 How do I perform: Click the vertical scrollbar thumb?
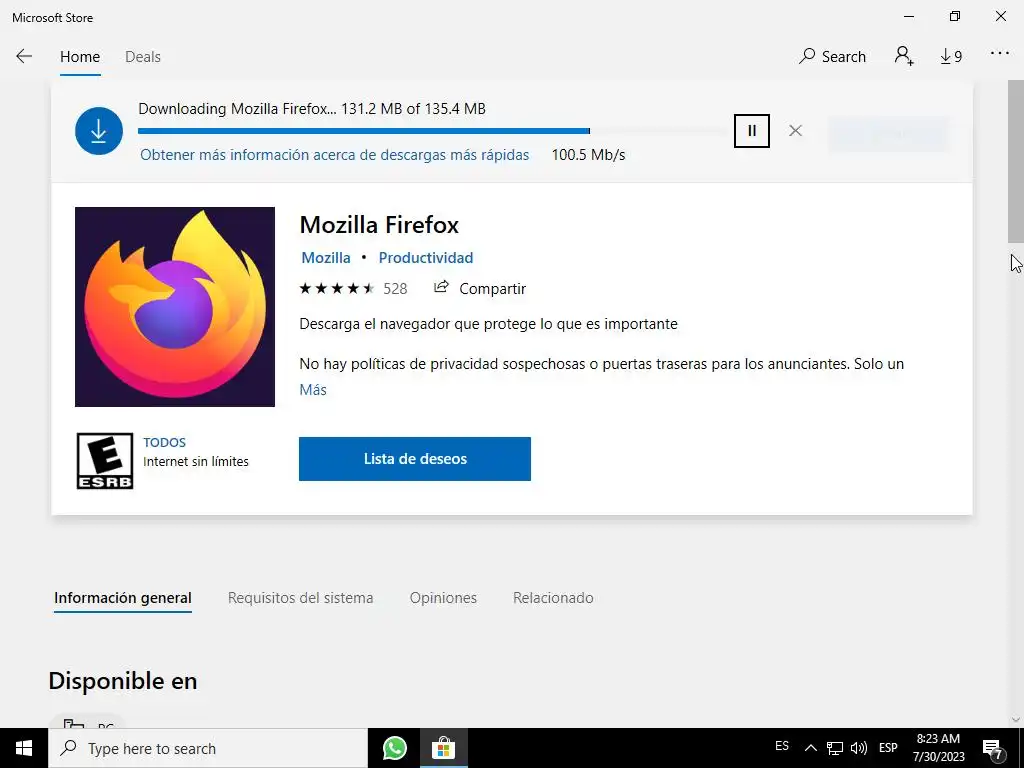[x=1016, y=162]
